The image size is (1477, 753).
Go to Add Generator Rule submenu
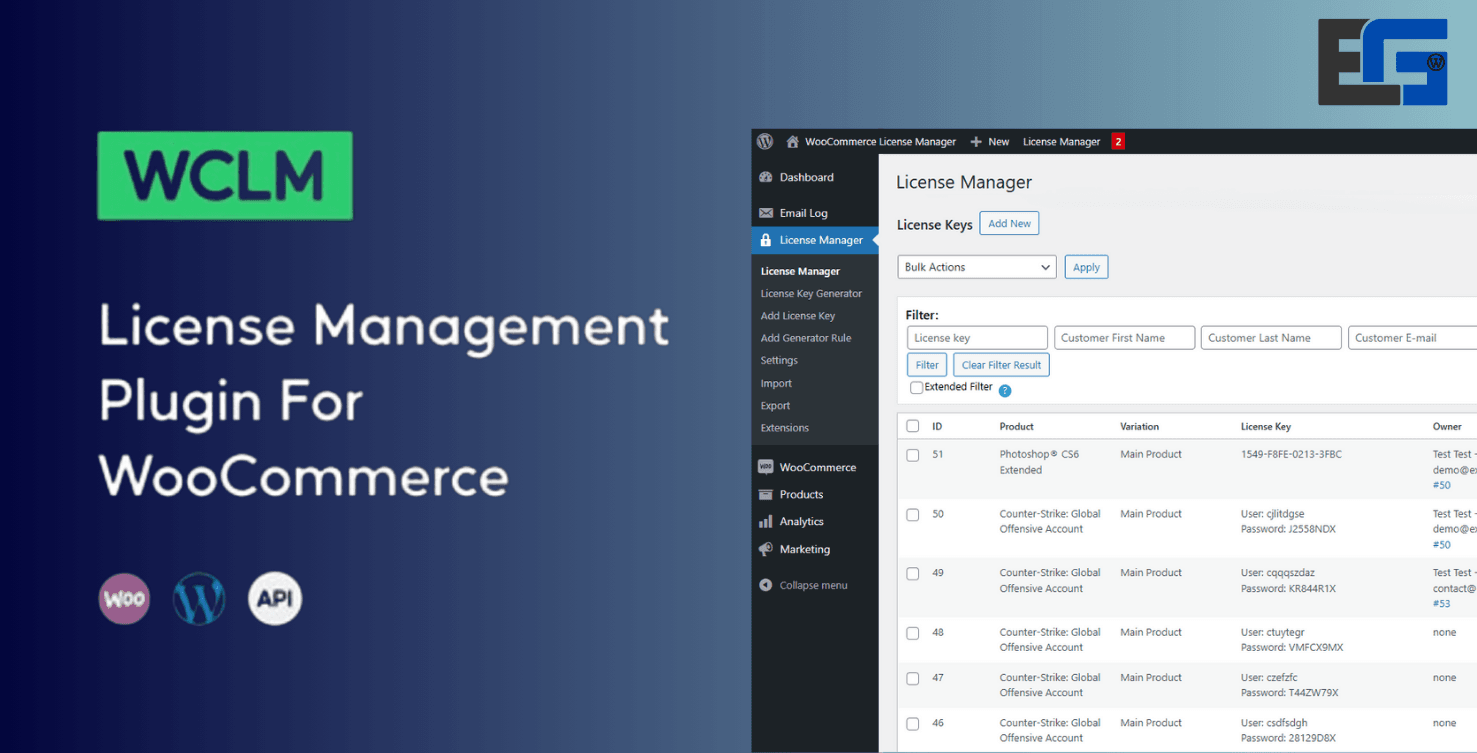806,338
